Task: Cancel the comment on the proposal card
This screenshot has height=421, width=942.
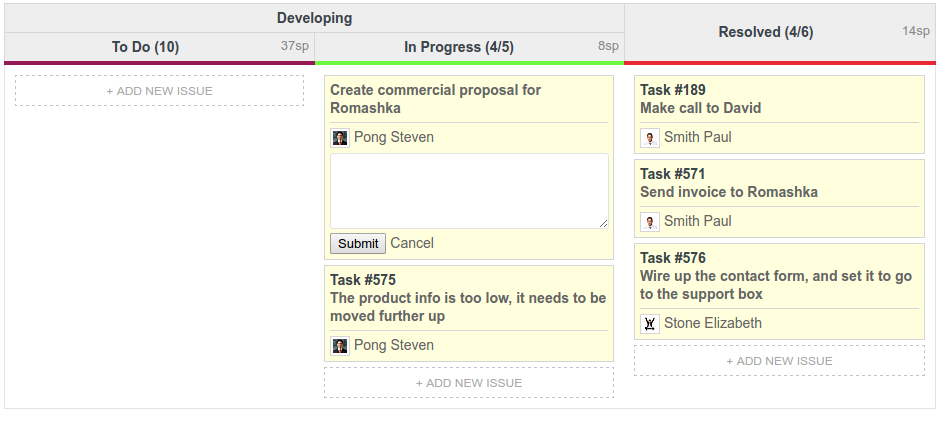Action: point(412,243)
